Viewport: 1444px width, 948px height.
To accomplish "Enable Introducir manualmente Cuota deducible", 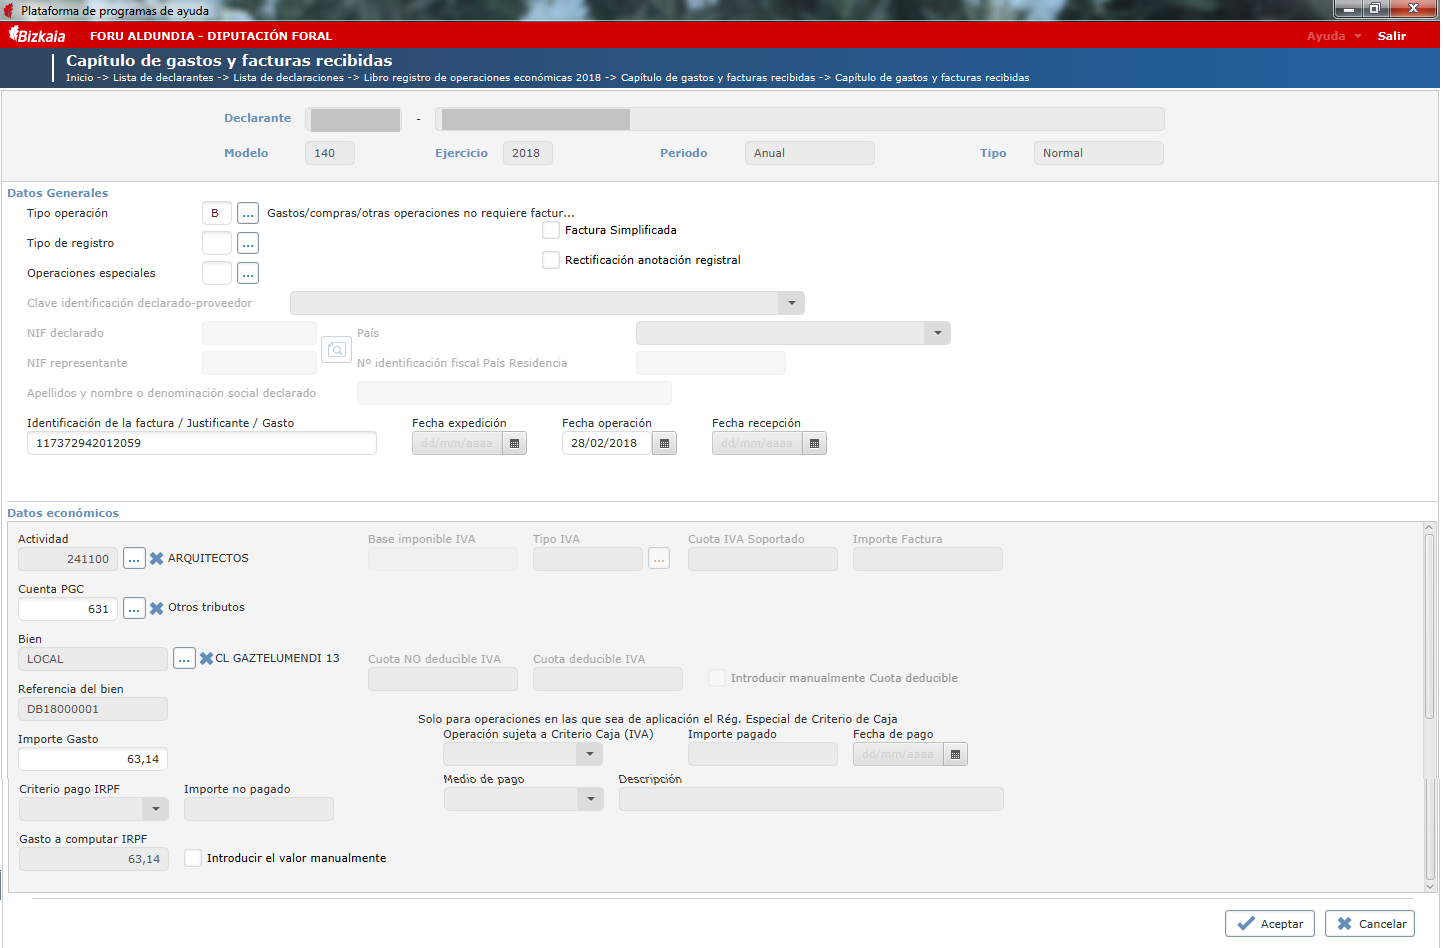I will pos(717,678).
